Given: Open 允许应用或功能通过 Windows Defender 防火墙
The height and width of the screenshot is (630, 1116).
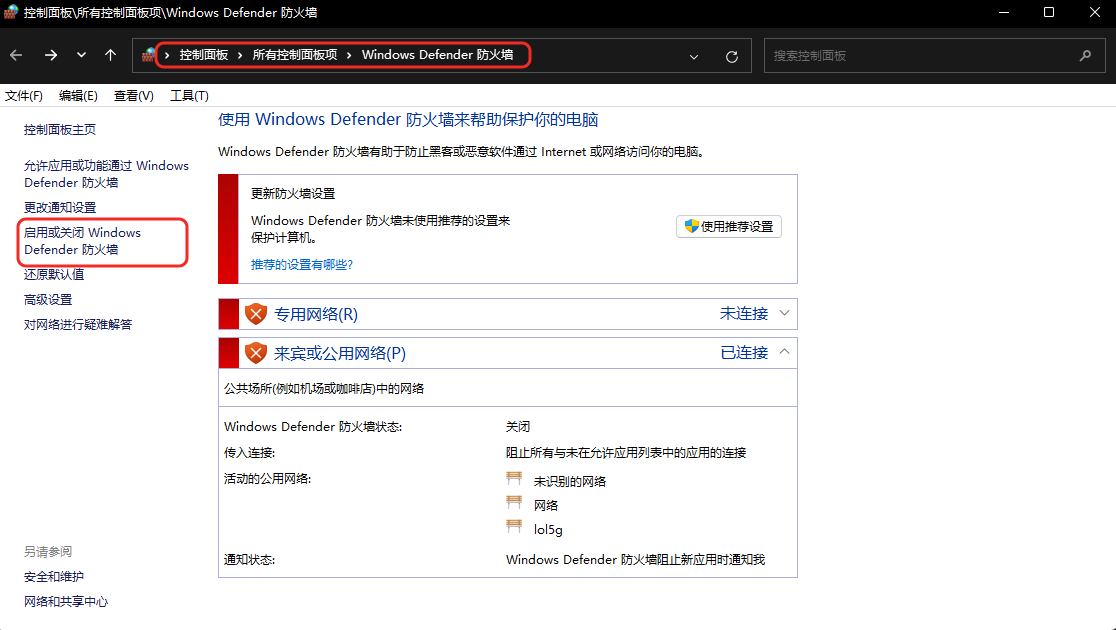Looking at the screenshot, I should pos(106,174).
